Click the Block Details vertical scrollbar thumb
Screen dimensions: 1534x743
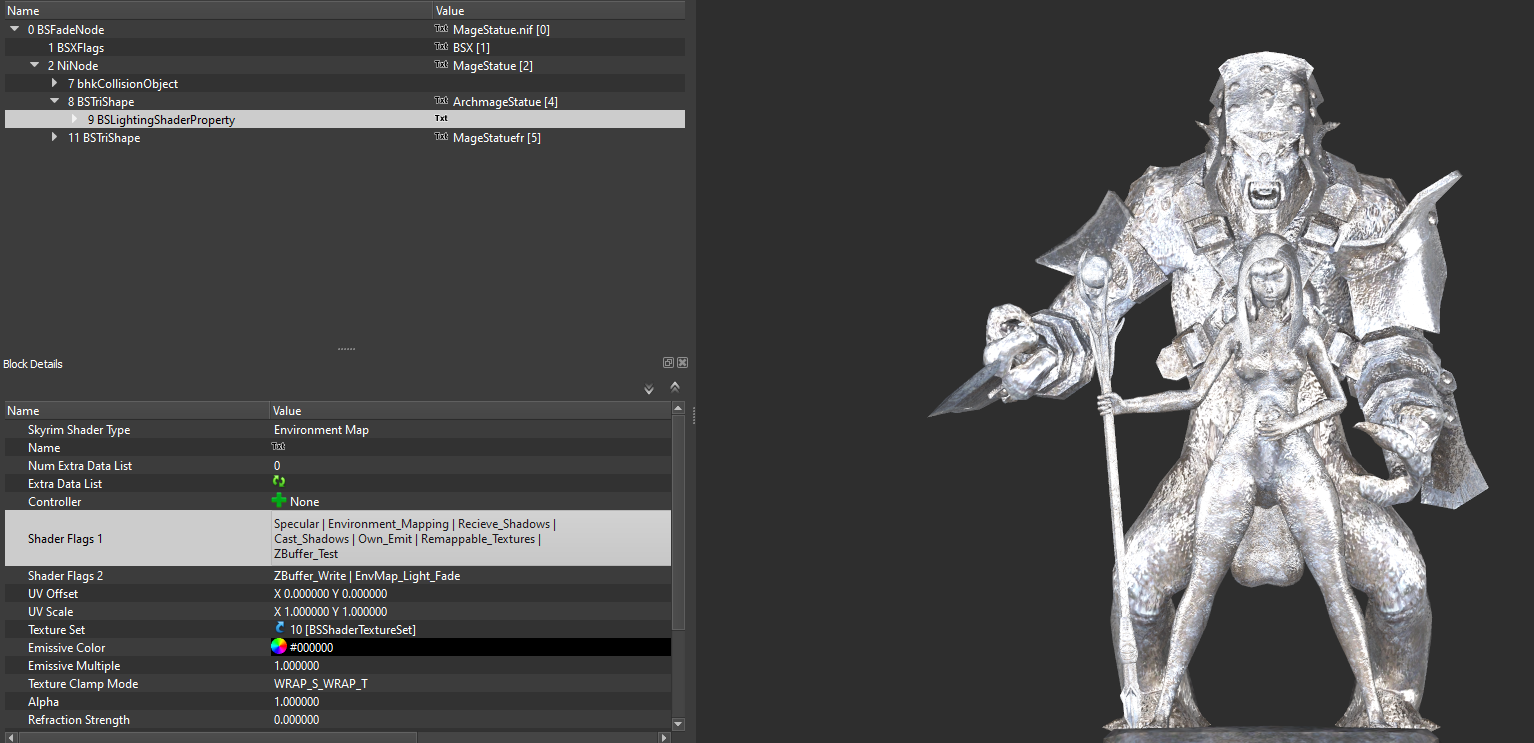[678, 521]
